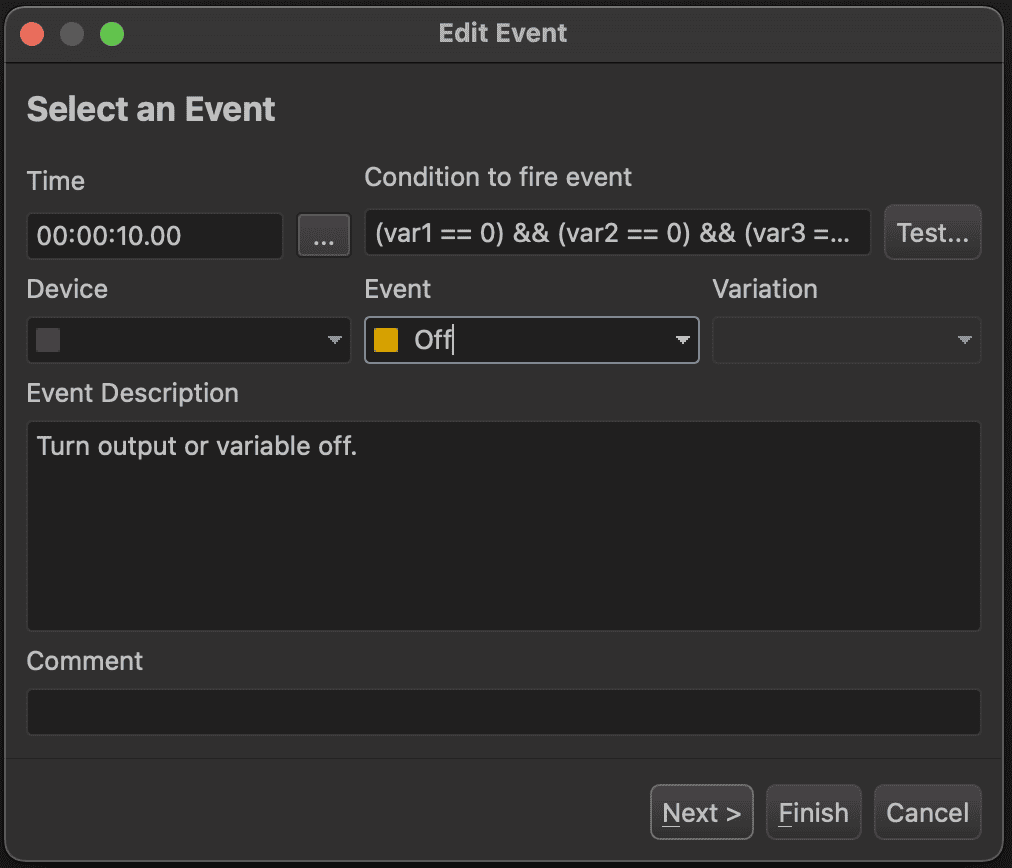
Task: Click the Select an Event heading
Action: (151, 110)
